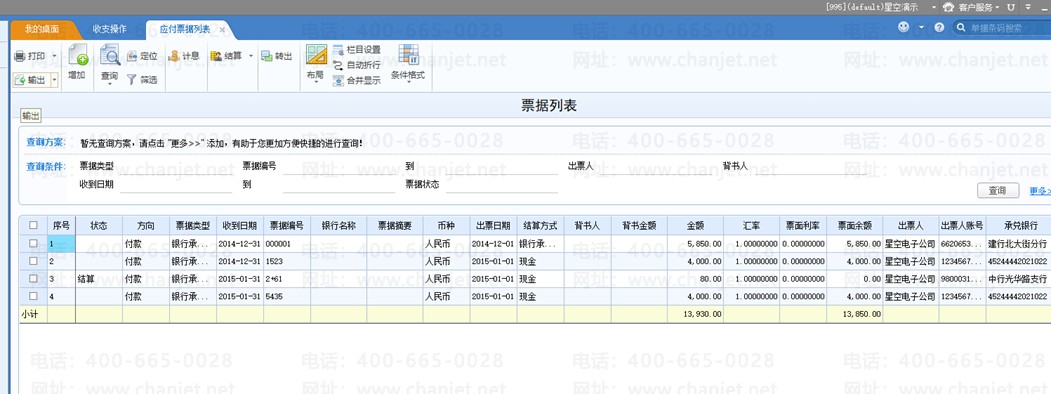This screenshot has width=1051, height=394.
Task: Switch to the 我的桌面 tab
Action: 42,29
